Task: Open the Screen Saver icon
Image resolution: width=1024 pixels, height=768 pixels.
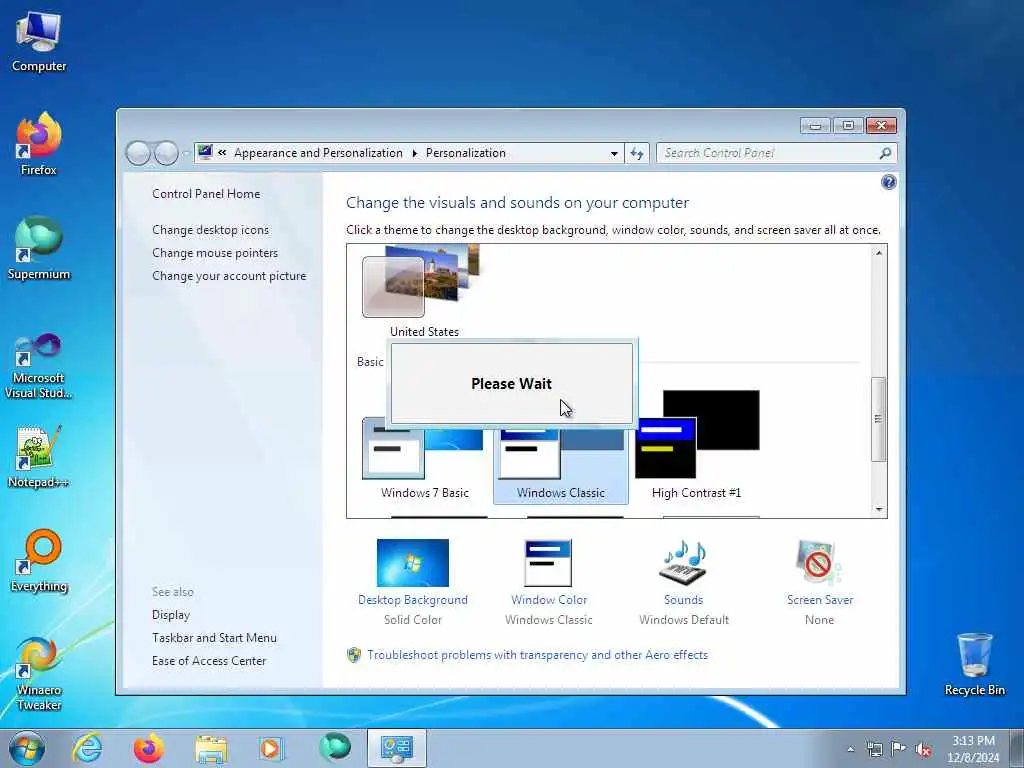Action: tap(819, 562)
